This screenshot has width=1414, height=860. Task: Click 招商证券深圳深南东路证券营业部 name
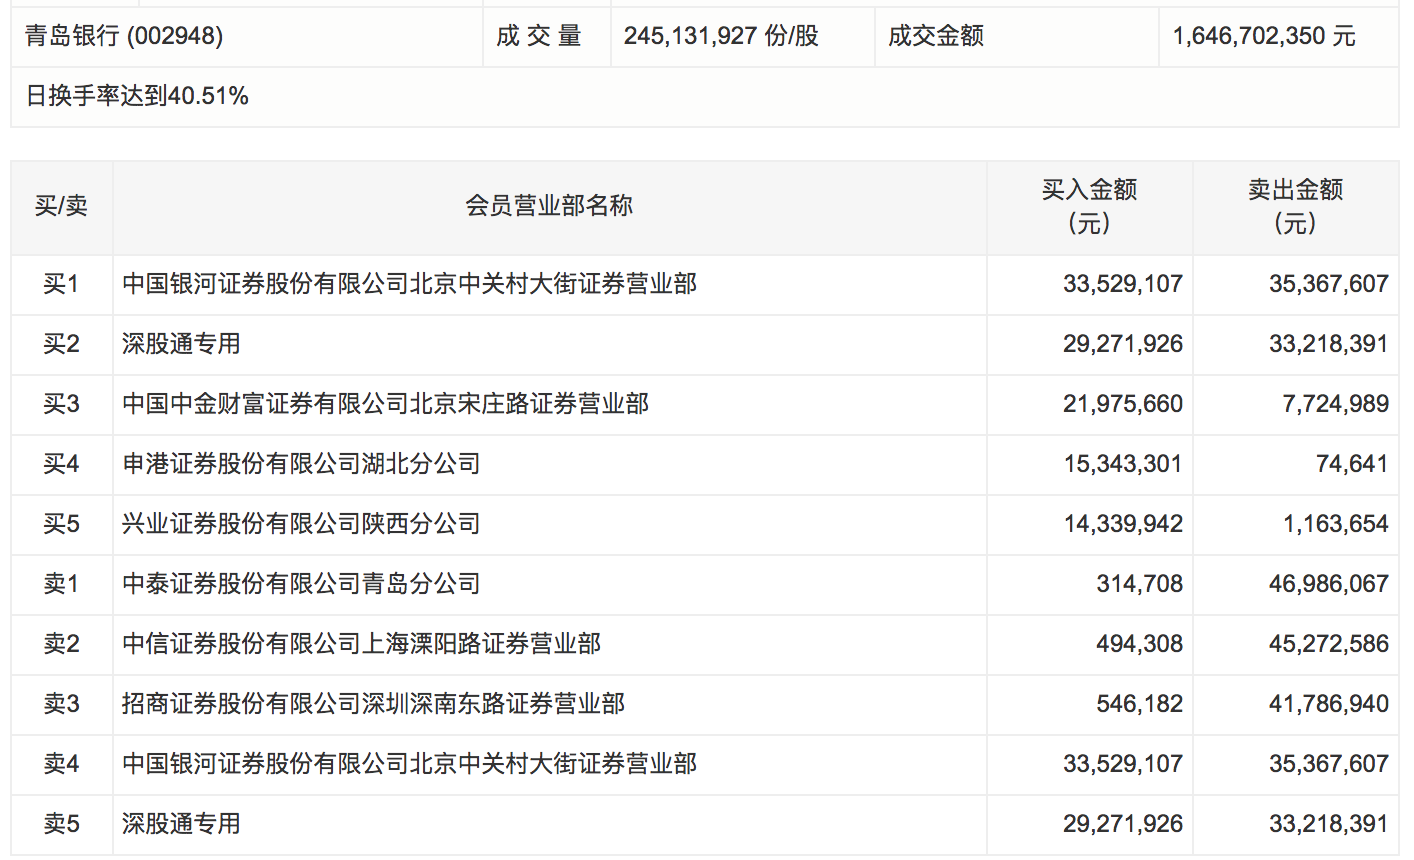click(x=374, y=704)
